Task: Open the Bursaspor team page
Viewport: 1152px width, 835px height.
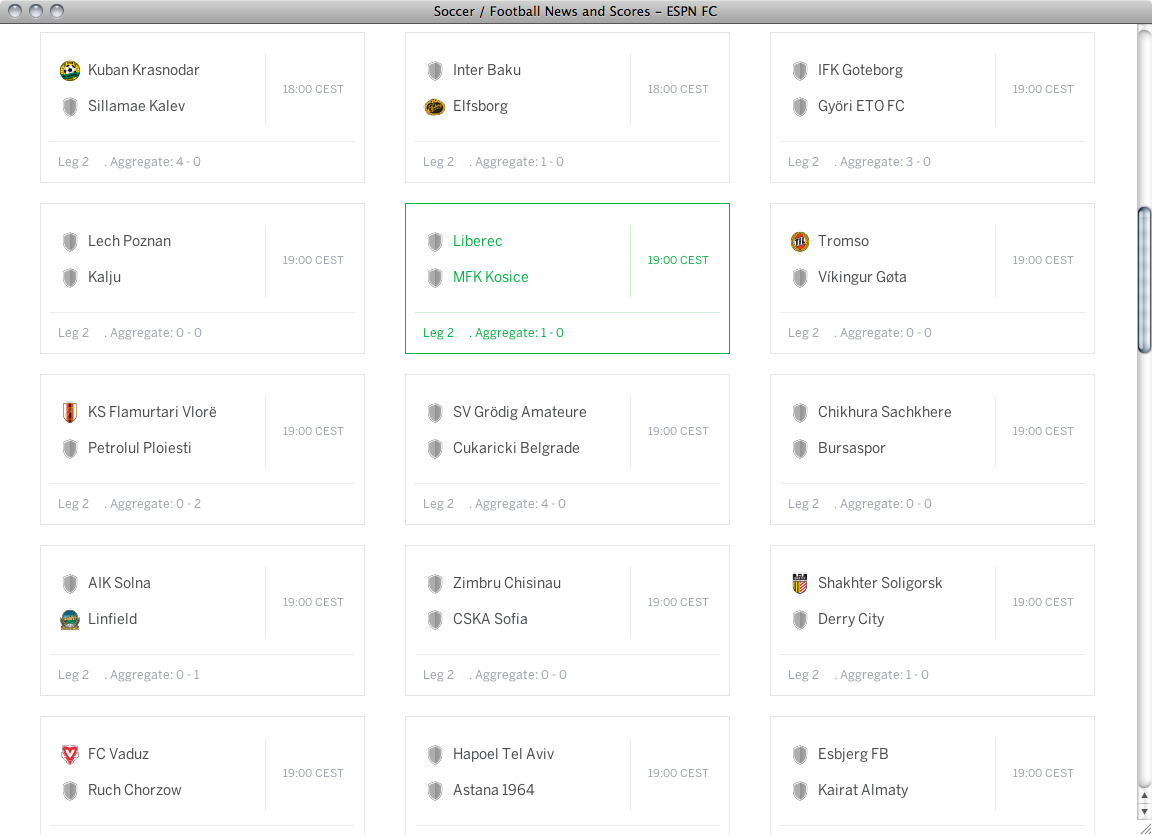Action: [851, 448]
